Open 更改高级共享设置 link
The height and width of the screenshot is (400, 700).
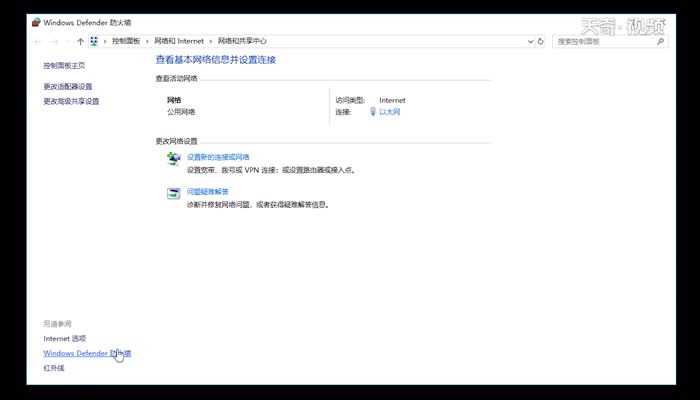(x=71, y=101)
